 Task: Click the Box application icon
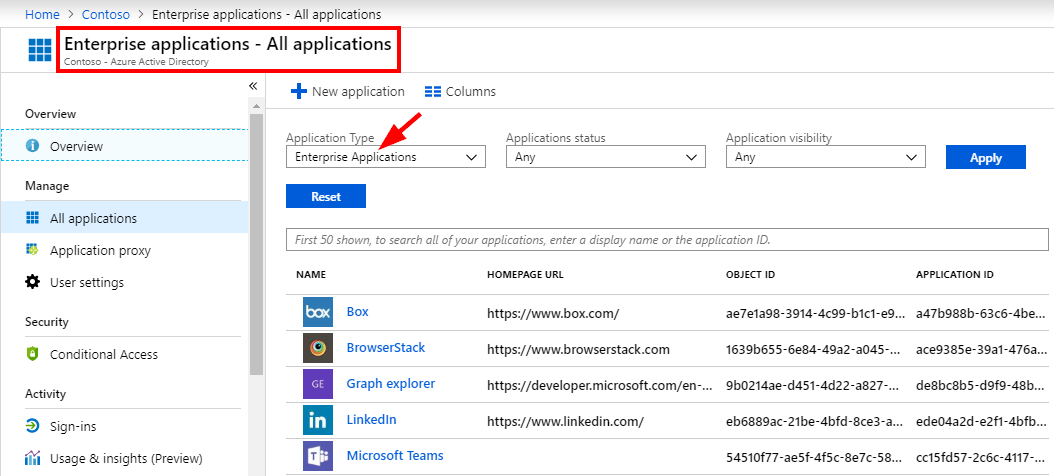[x=317, y=312]
